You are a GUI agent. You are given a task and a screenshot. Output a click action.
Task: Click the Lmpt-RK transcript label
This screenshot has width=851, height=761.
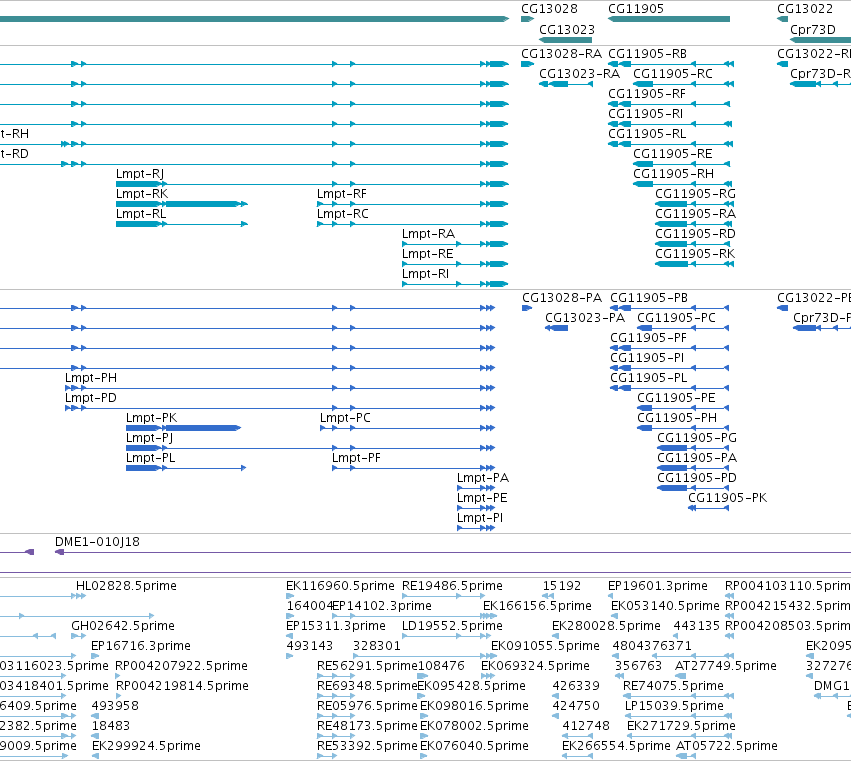point(142,194)
